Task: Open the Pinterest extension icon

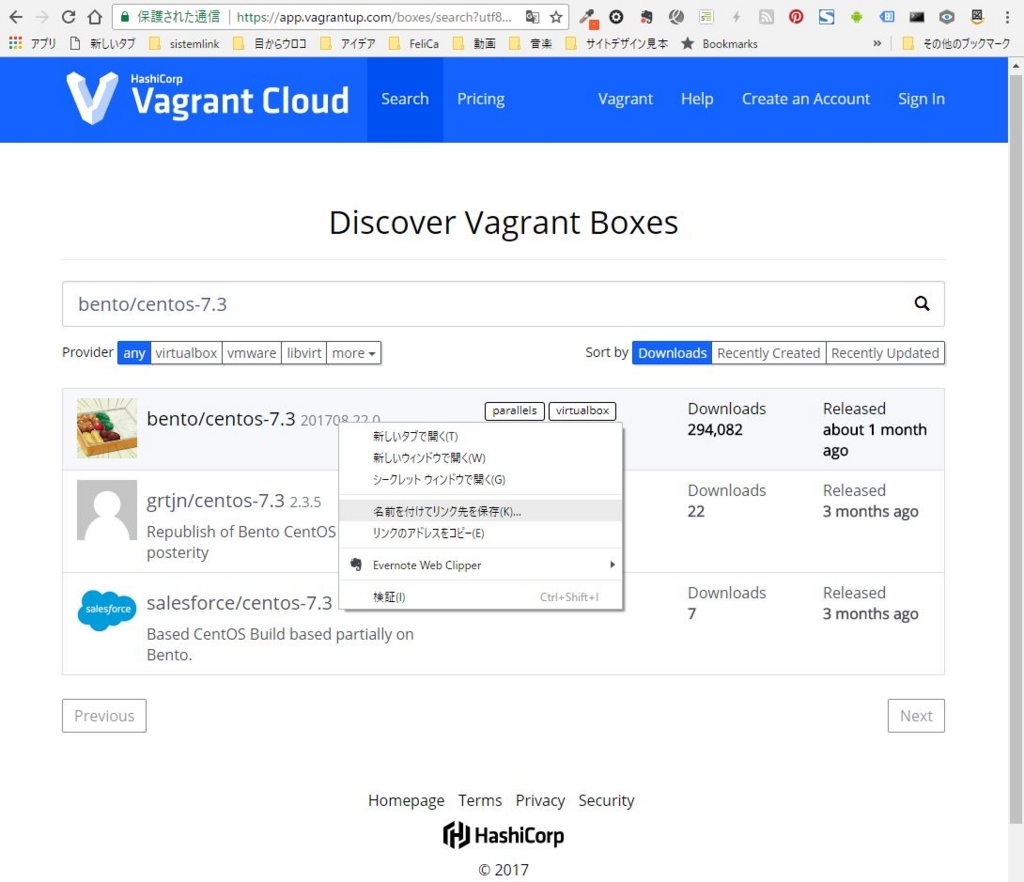Action: coord(795,17)
